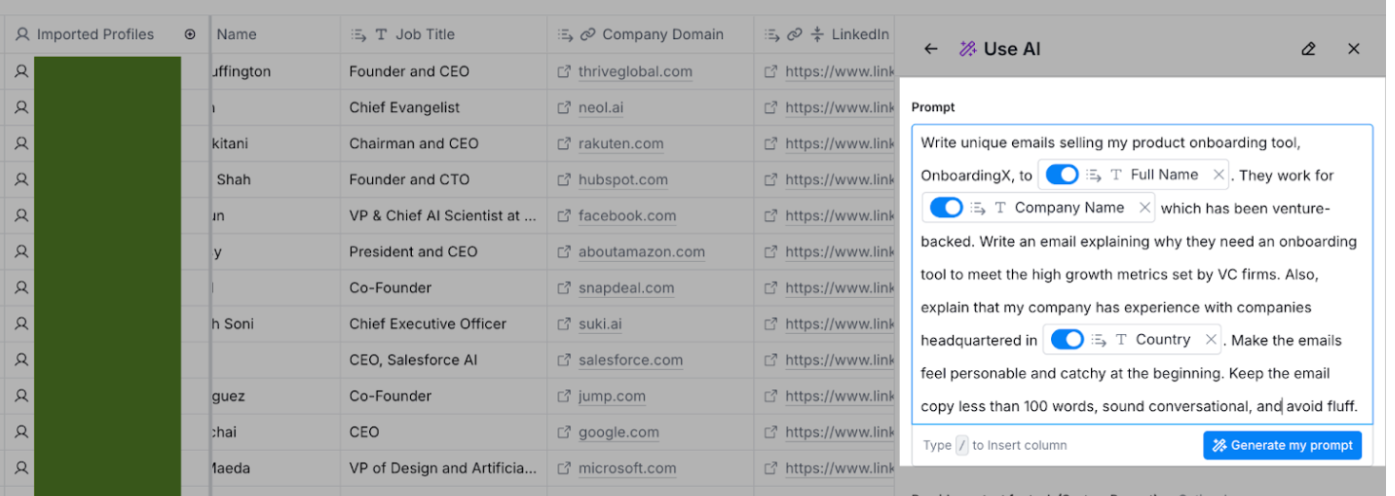Select the Chief Executive Officer cell
Viewport: 1395px width, 496px height.
[x=443, y=324]
